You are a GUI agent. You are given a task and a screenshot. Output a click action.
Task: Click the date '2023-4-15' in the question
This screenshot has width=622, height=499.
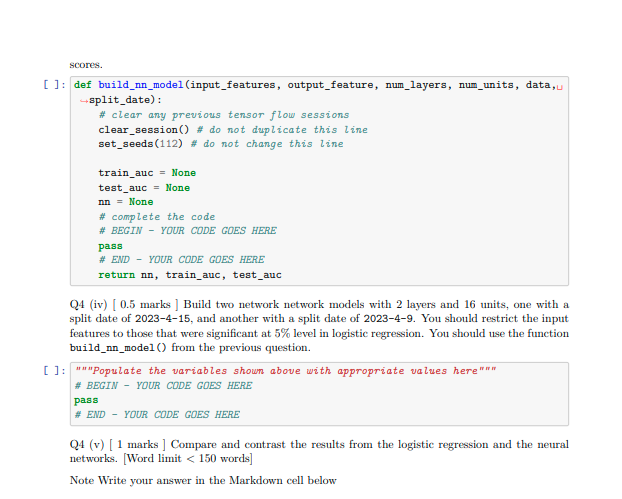(163, 319)
